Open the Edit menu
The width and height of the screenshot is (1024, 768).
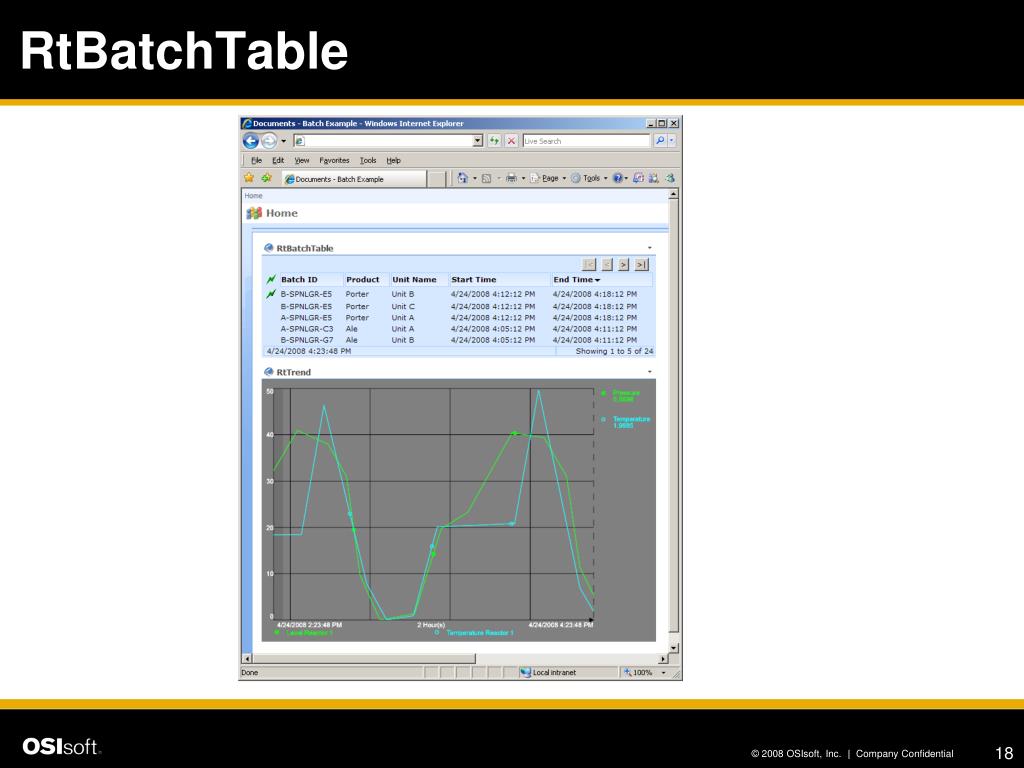[278, 160]
